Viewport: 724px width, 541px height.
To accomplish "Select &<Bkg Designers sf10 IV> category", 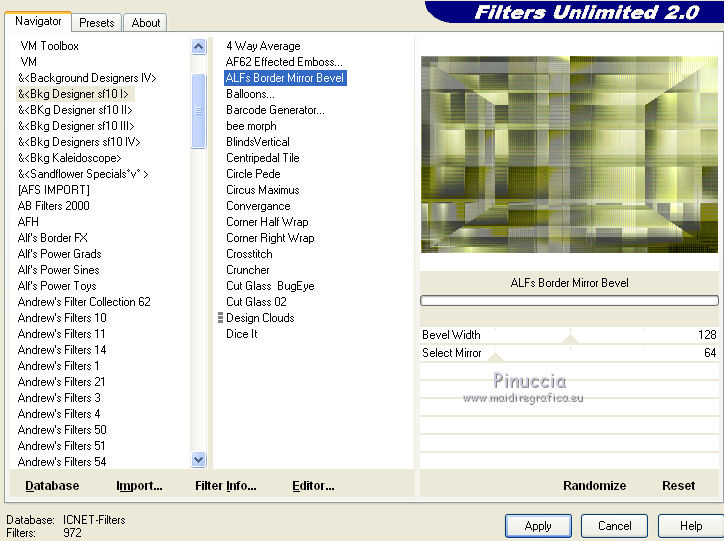I will click(79, 142).
